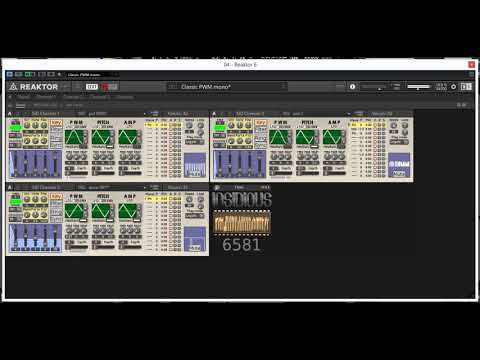Click Mute in SID Channel 1

click(x=195, y=174)
